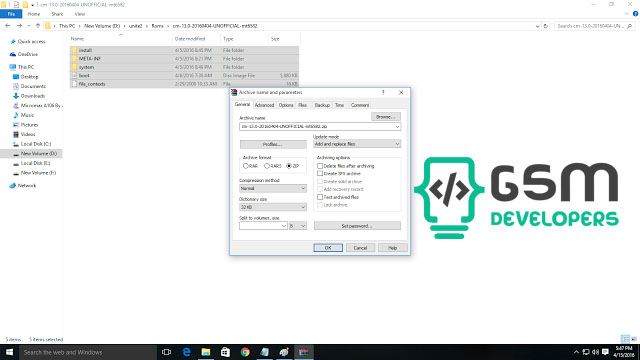Switch to the Options tab
Viewport: 640px width, 360px height.
286,105
